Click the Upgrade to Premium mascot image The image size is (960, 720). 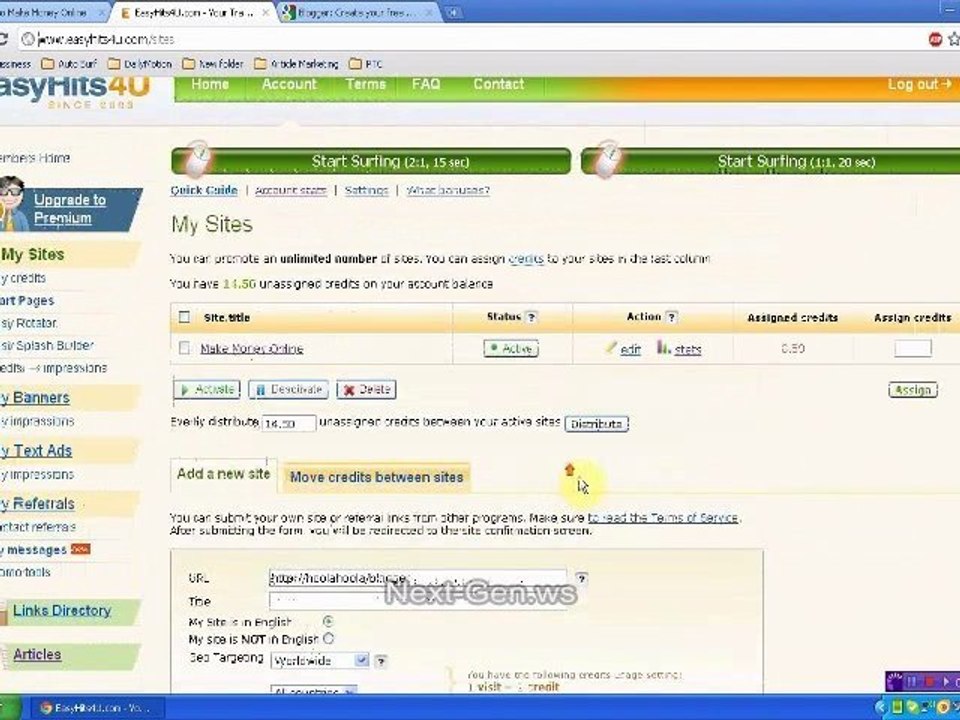[12, 203]
